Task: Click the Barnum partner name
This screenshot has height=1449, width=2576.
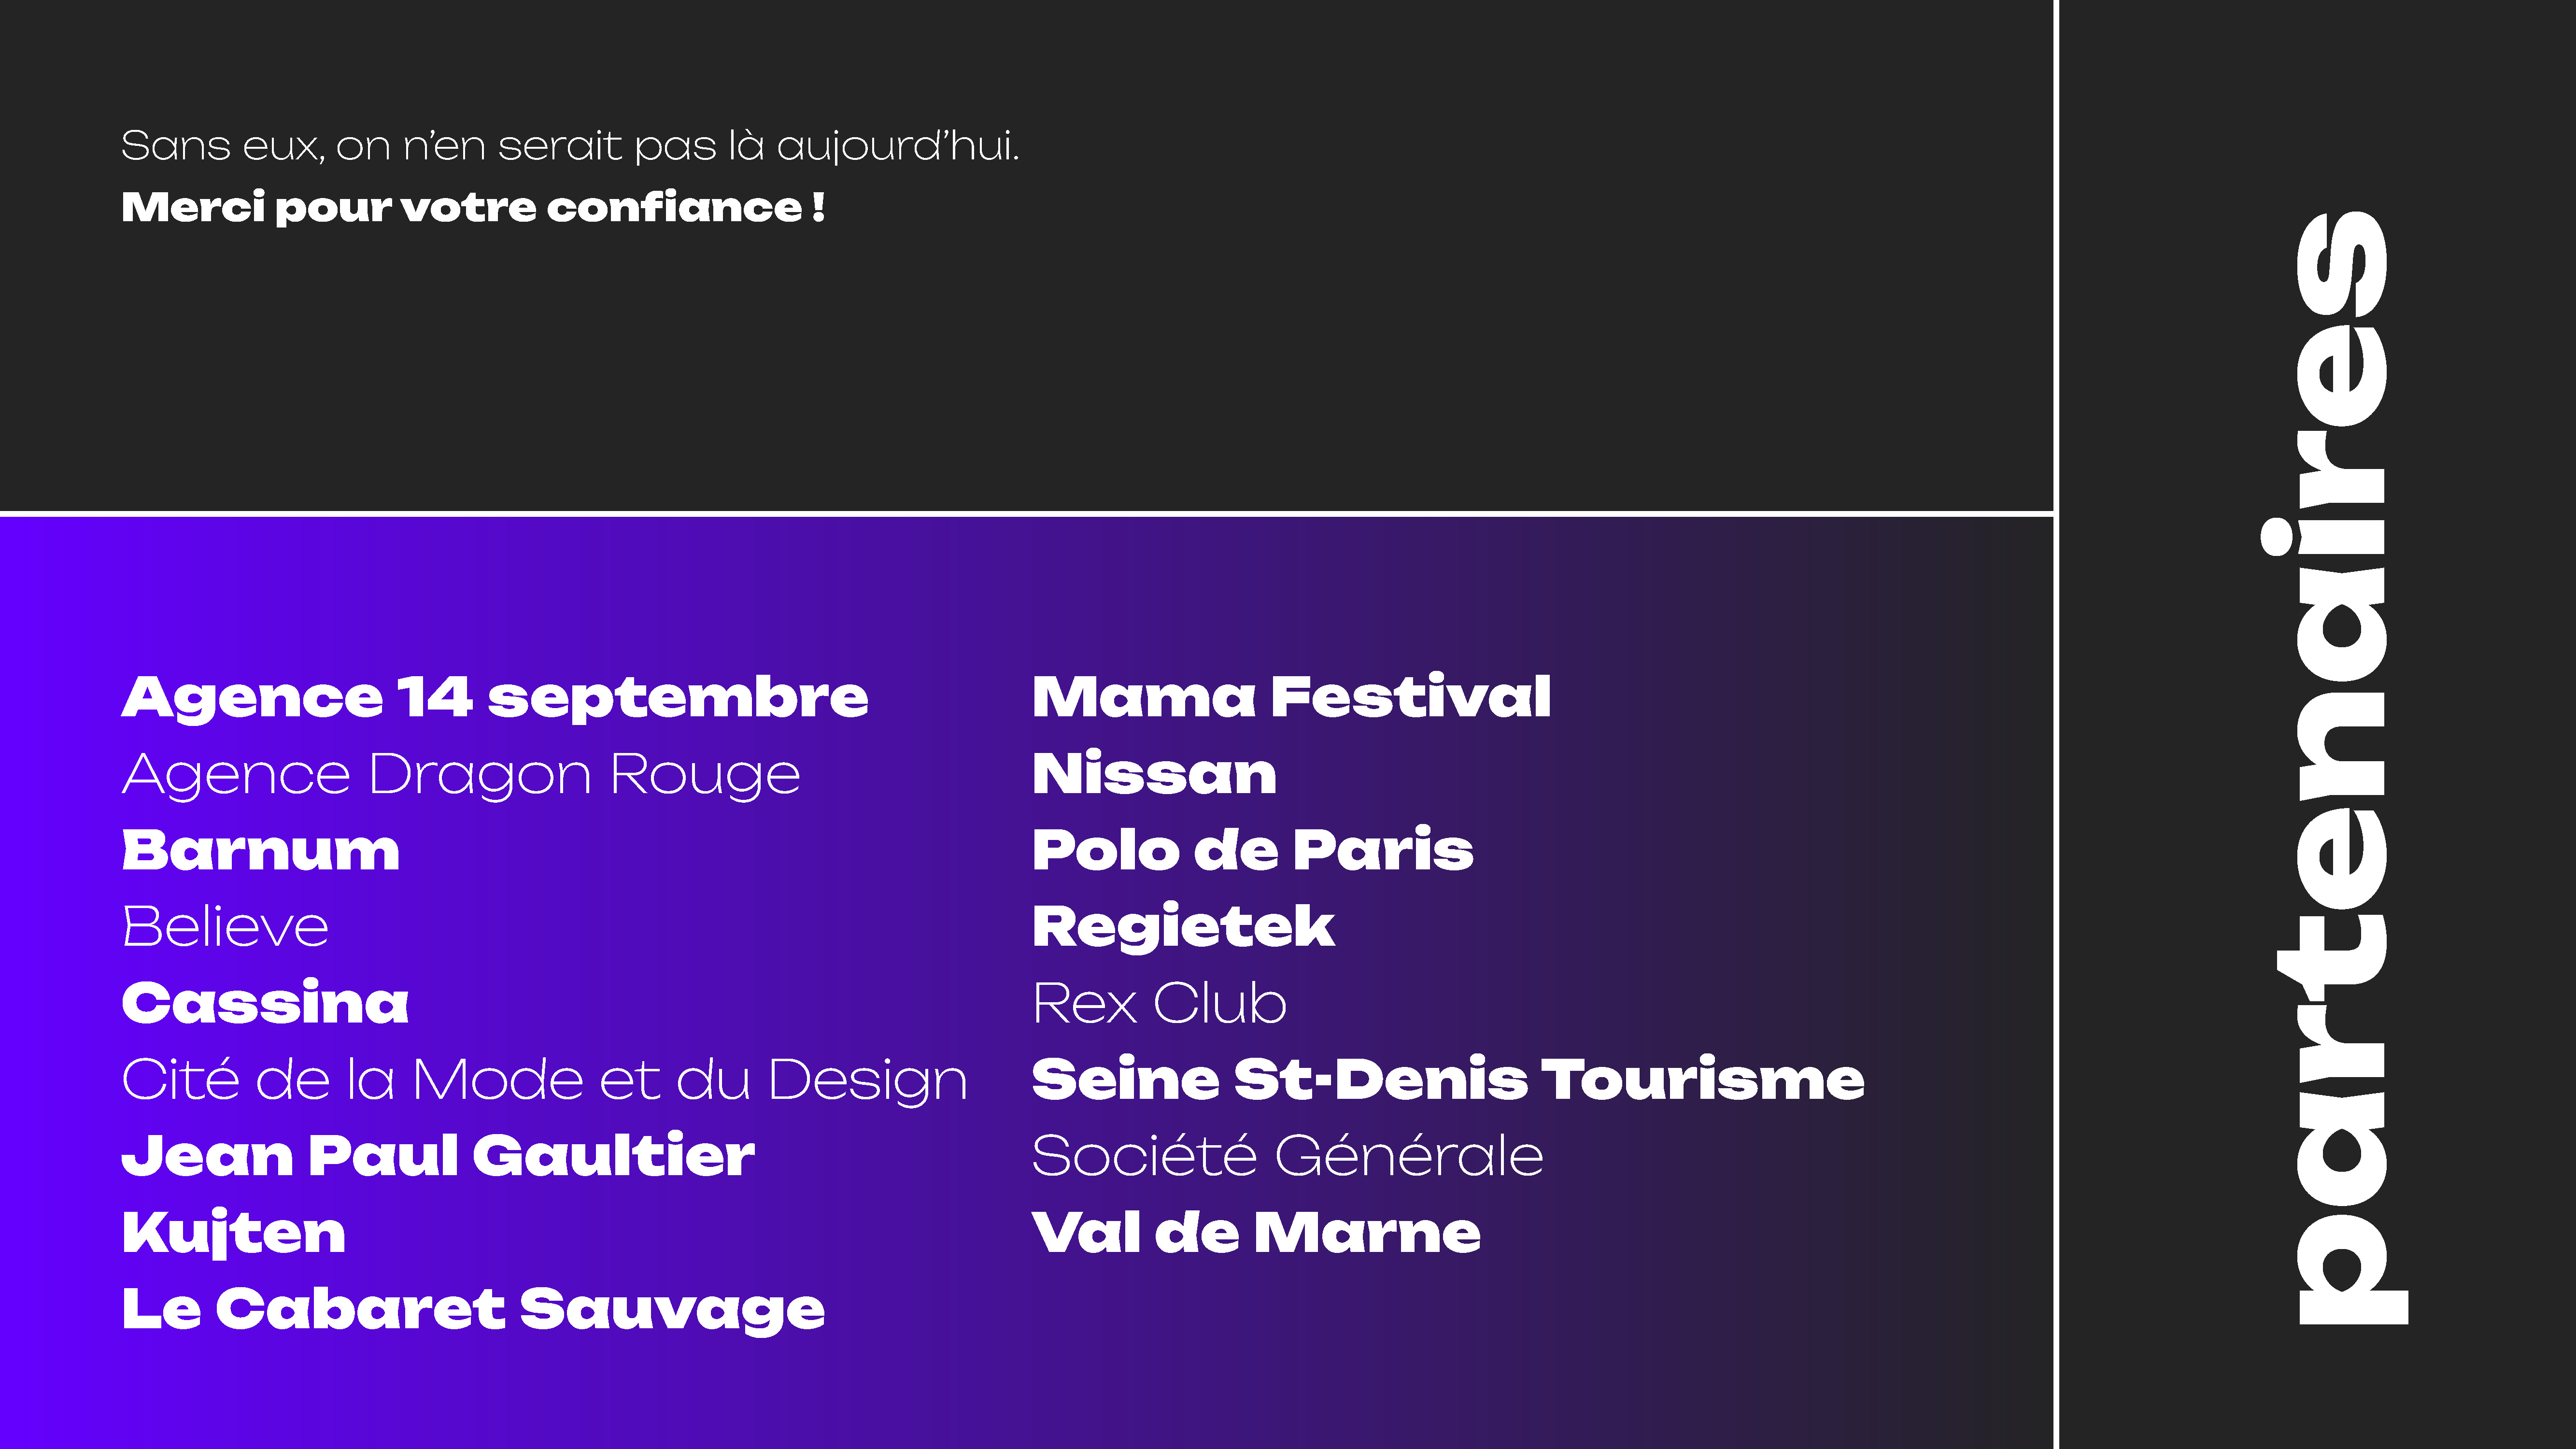Action: point(260,851)
